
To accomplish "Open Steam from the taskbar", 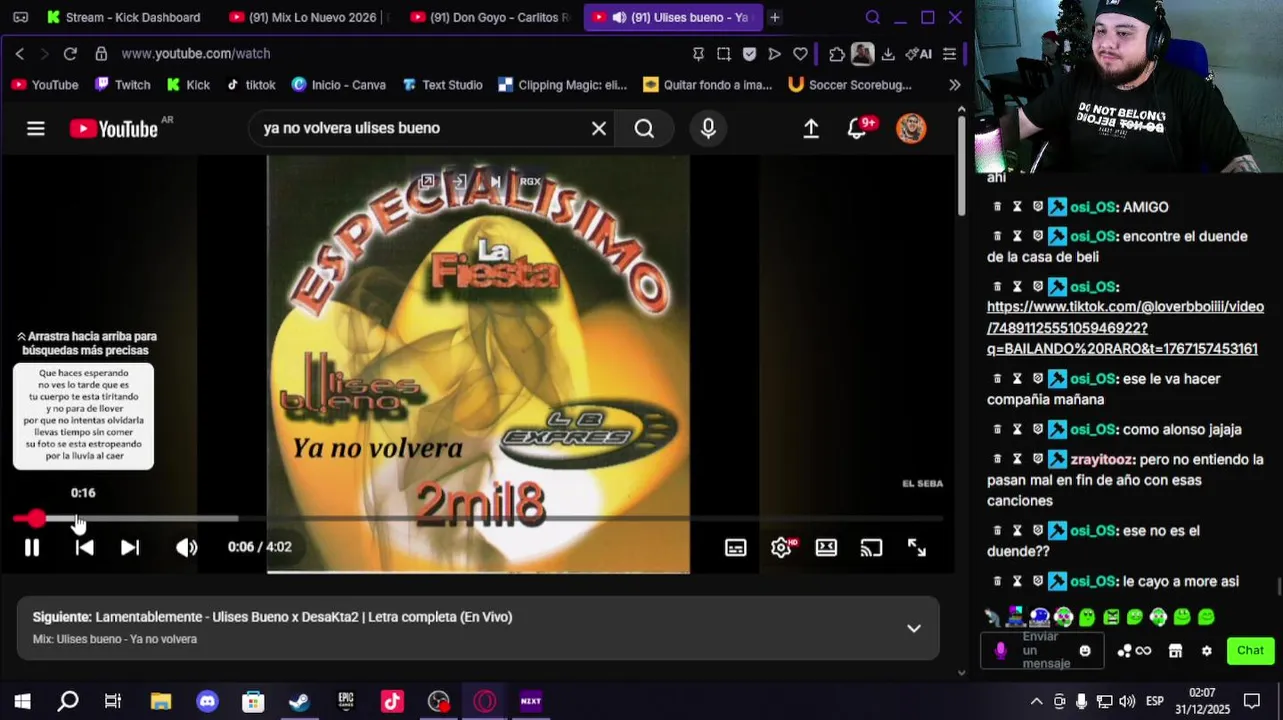I will point(299,701).
